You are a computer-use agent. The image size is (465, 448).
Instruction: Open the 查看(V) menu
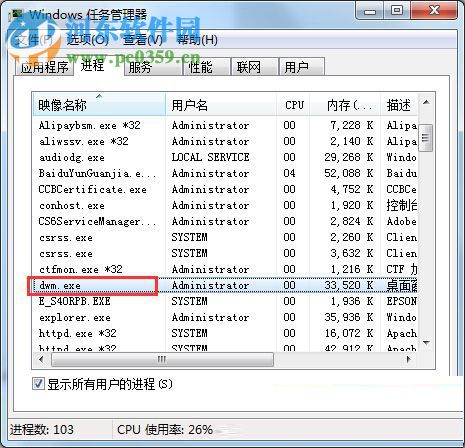click(143, 40)
